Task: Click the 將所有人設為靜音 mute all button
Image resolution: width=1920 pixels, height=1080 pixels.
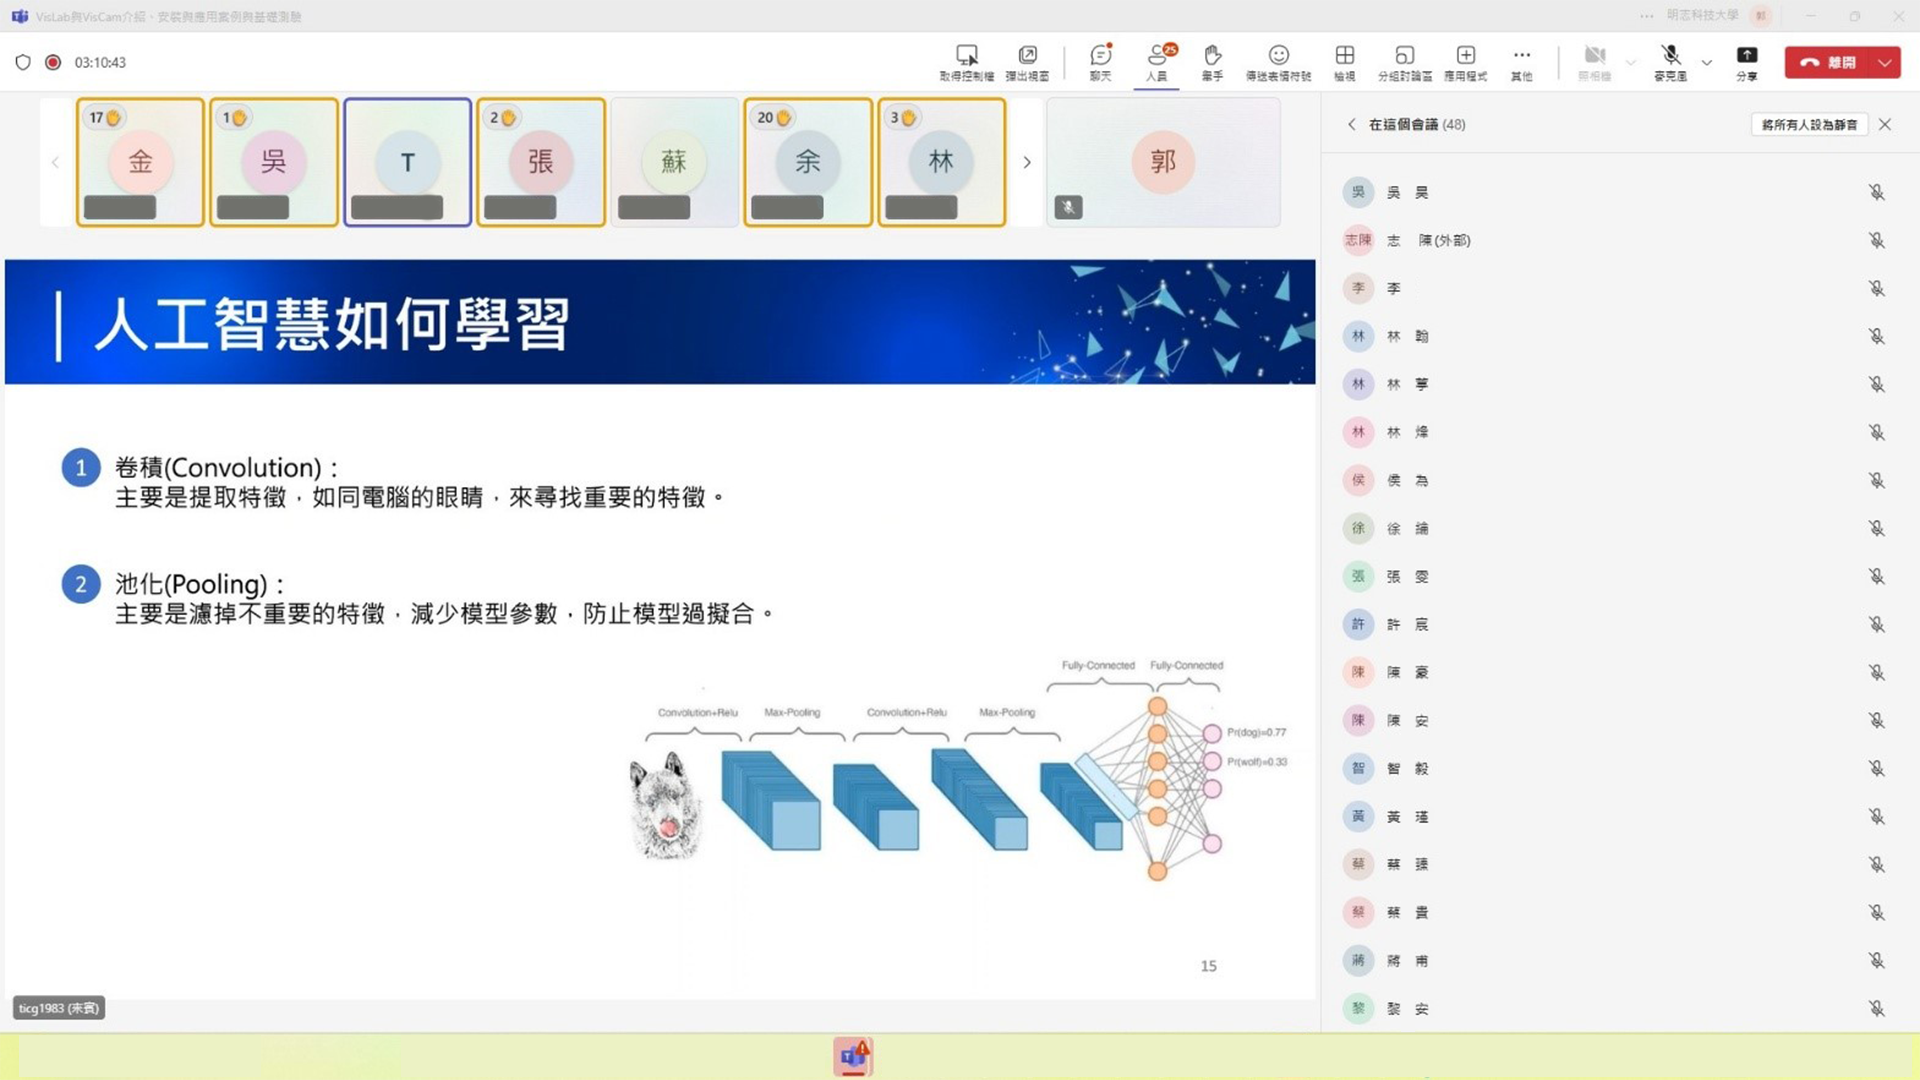Action: tap(1811, 124)
